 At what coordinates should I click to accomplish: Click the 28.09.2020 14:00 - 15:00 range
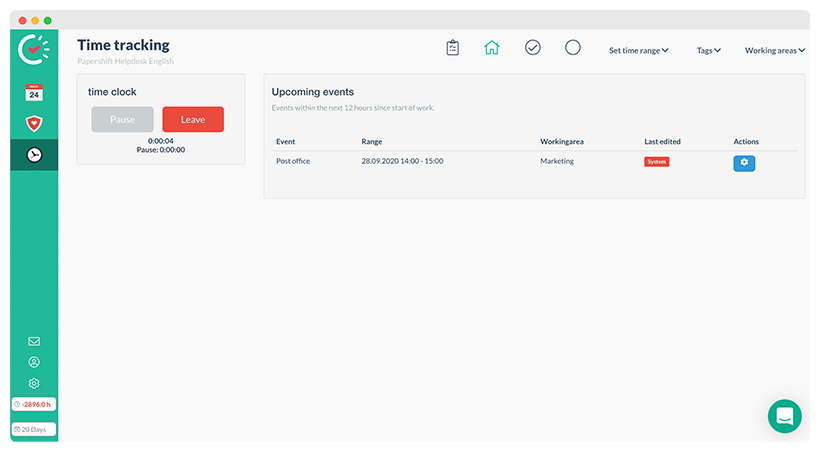pyautogui.click(x=402, y=161)
